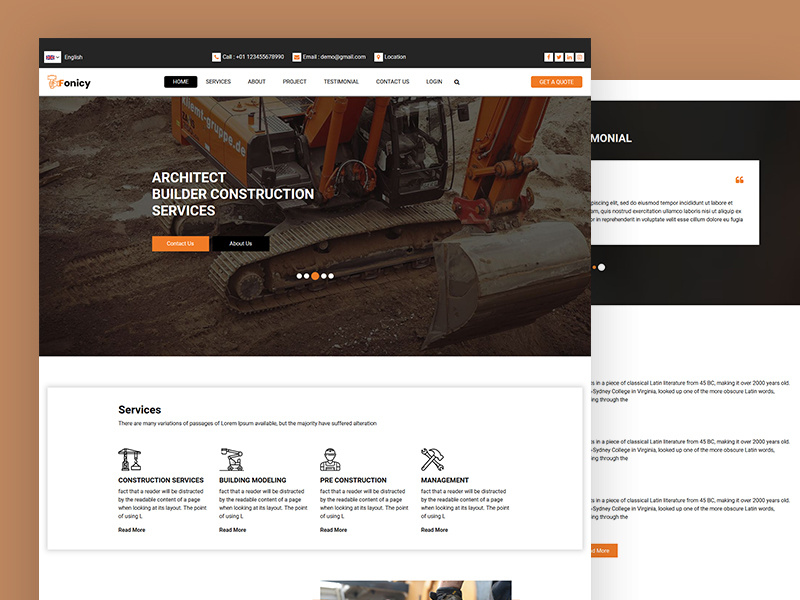Click the Twitter icon in the header
800x600 pixels.
pyautogui.click(x=559, y=57)
